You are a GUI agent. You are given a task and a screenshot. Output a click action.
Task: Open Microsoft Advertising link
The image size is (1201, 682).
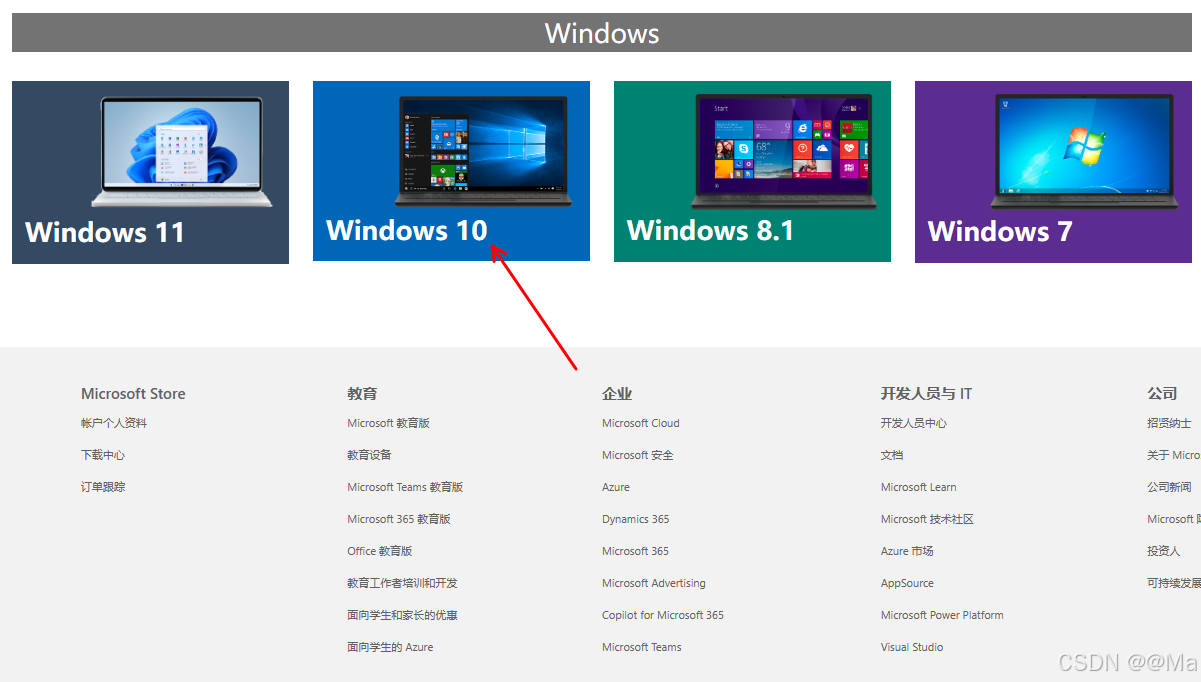click(x=654, y=583)
